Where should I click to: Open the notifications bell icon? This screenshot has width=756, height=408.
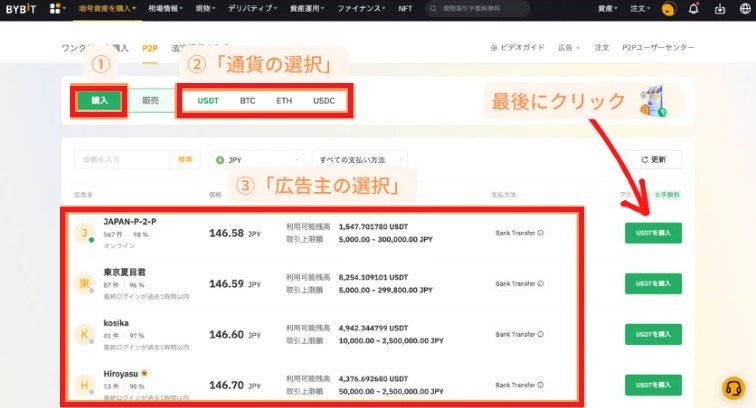[693, 8]
